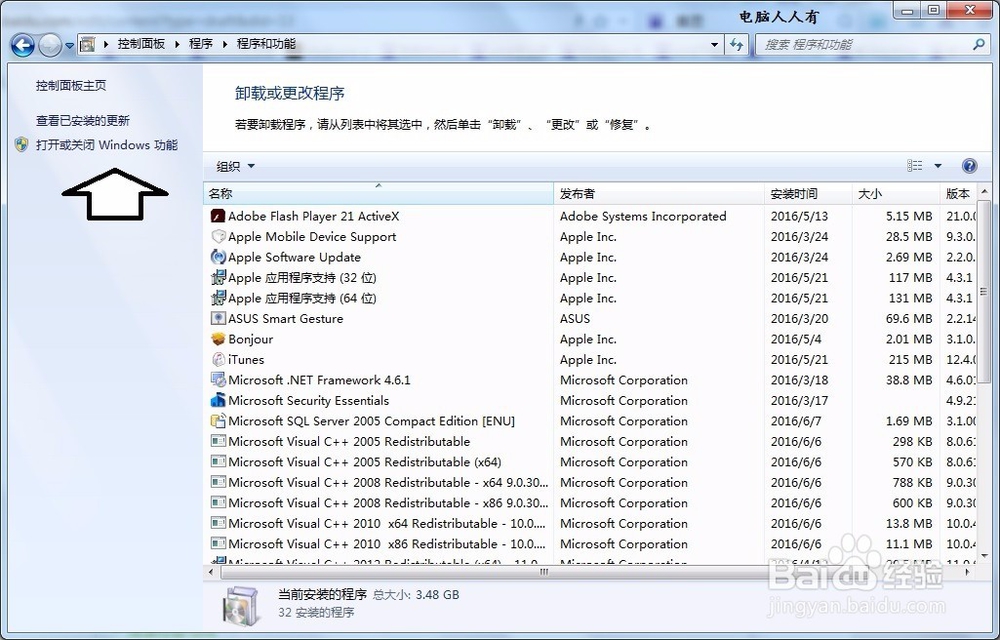Click the horizontal scrollbar left arrow
This screenshot has height=640, width=1000.
point(212,572)
